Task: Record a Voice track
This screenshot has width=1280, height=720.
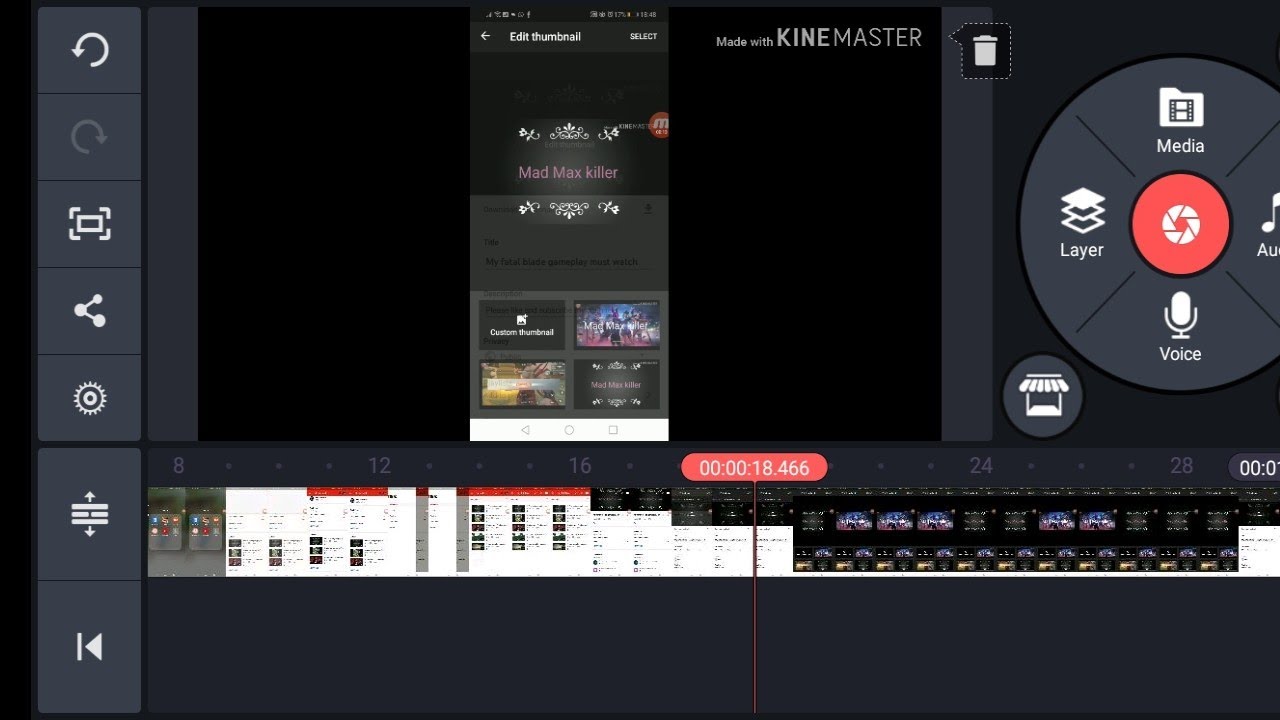Action: click(1180, 328)
